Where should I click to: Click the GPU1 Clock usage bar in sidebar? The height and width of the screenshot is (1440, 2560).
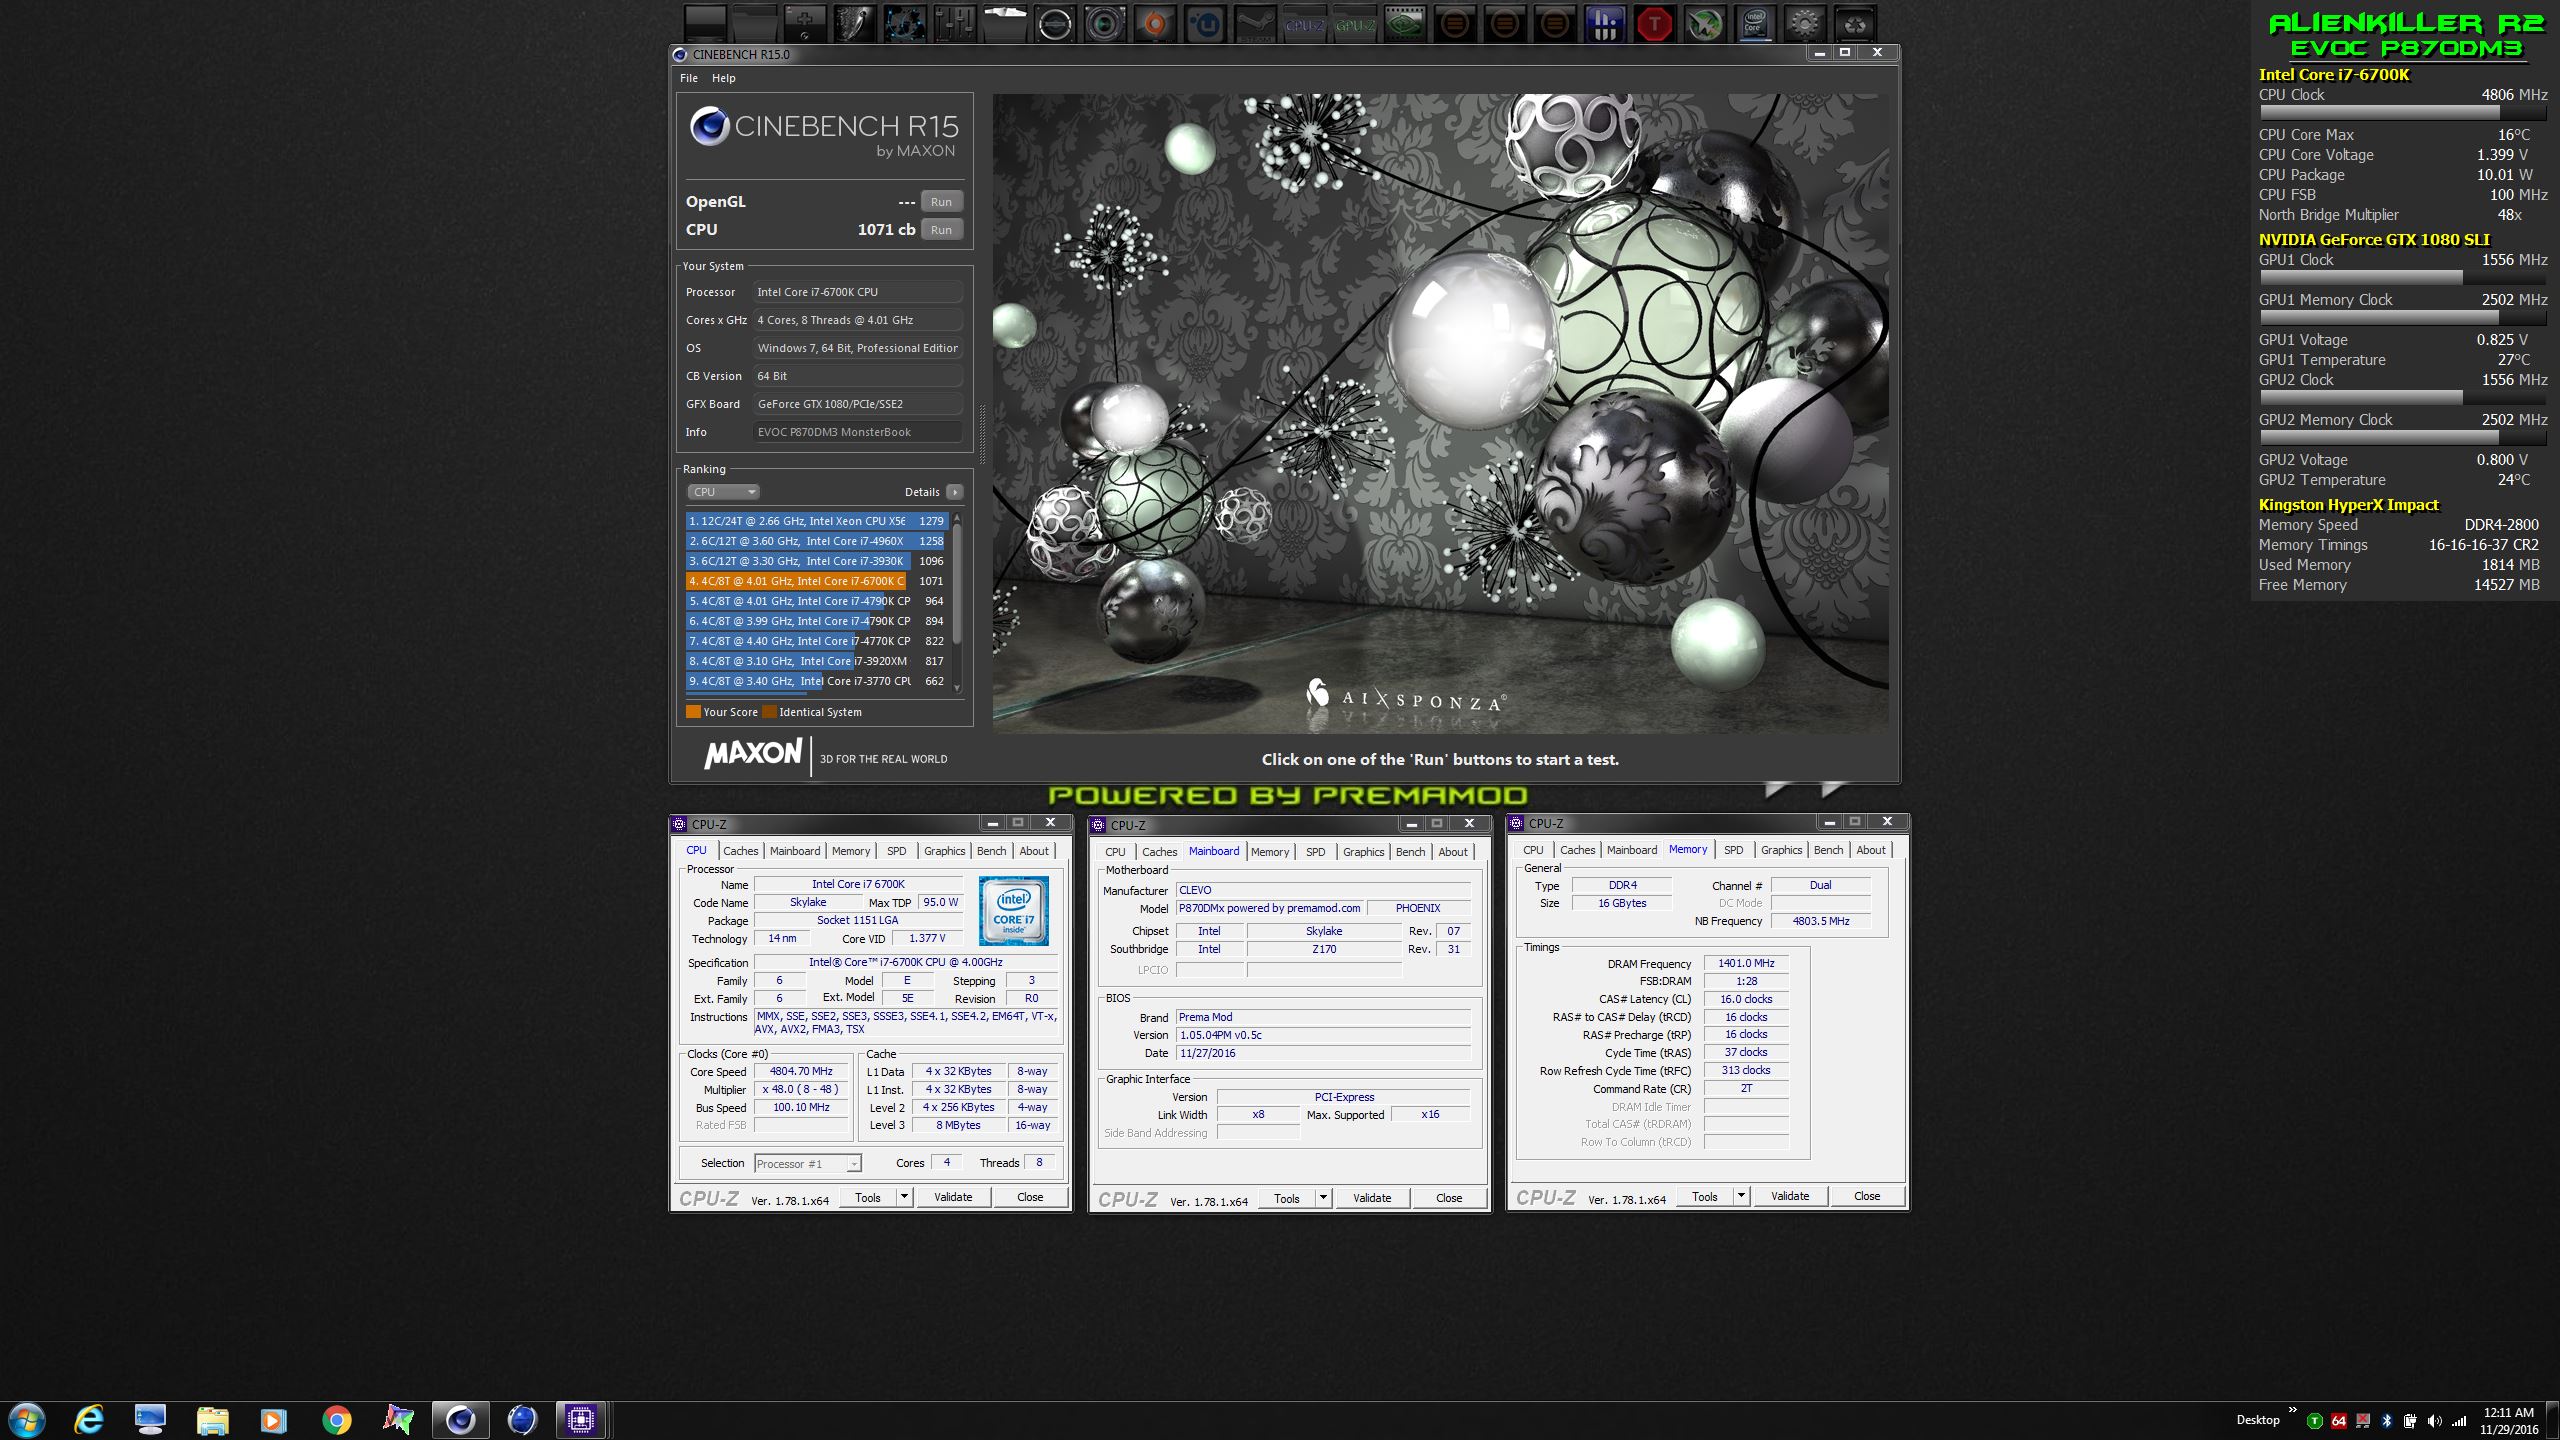pyautogui.click(x=2403, y=277)
